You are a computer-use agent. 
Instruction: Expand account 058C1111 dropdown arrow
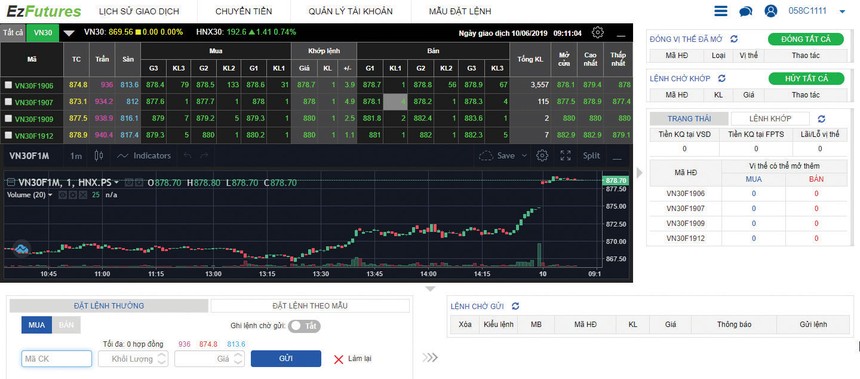842,12
